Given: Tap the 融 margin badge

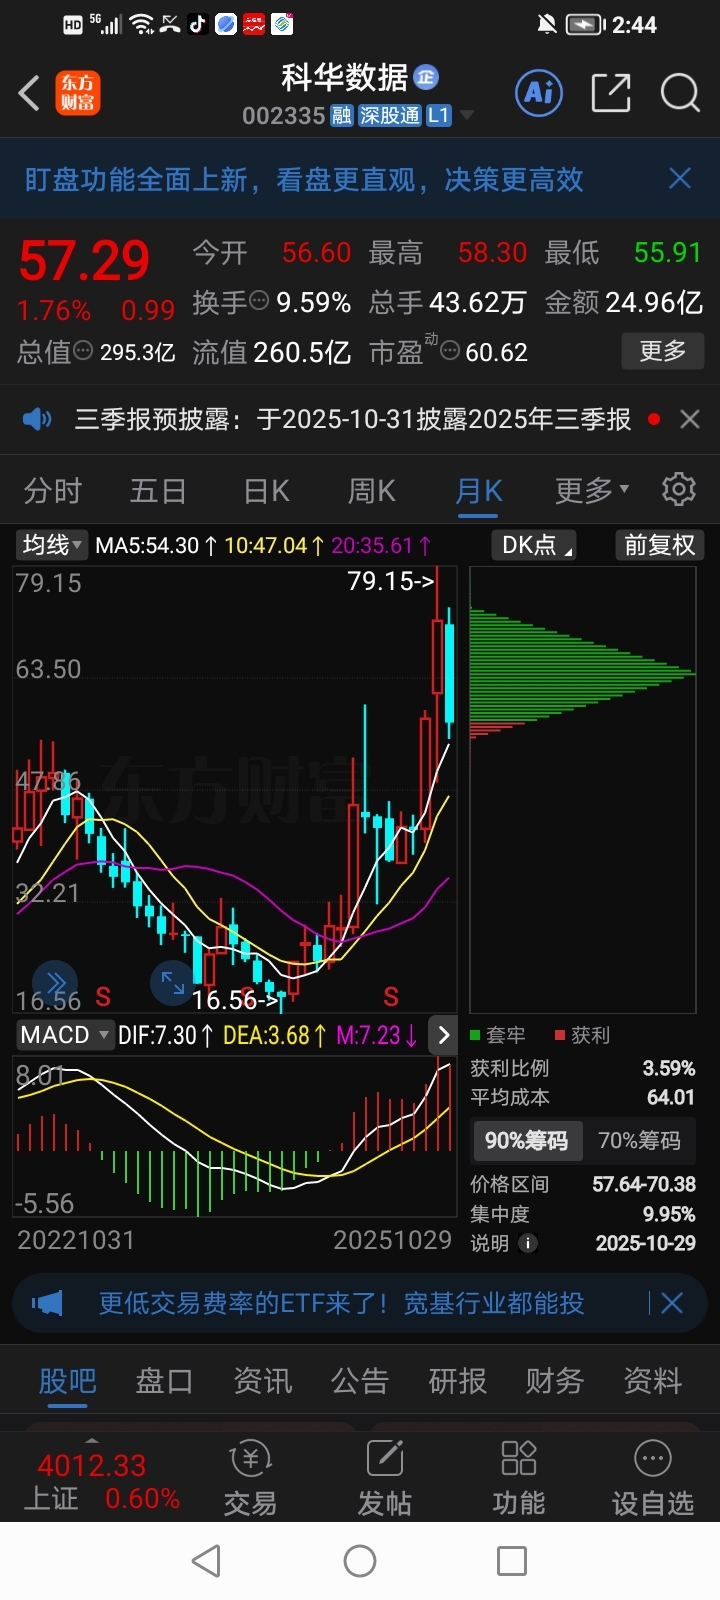Looking at the screenshot, I should click(x=342, y=116).
